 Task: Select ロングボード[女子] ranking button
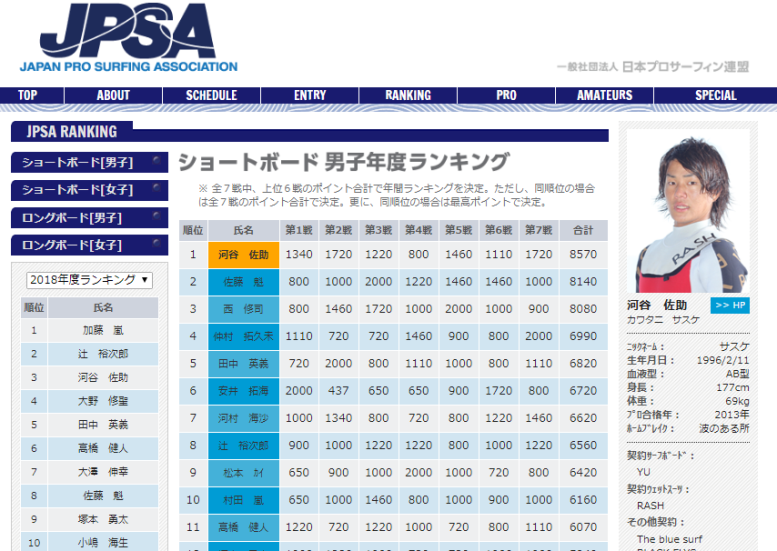[x=89, y=244]
